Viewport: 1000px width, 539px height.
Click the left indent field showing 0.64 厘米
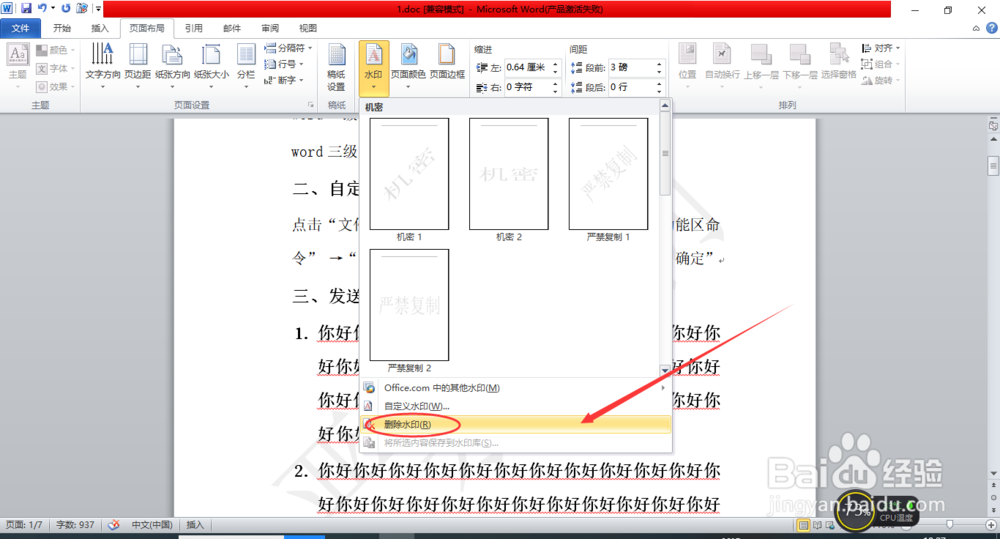pos(527,68)
